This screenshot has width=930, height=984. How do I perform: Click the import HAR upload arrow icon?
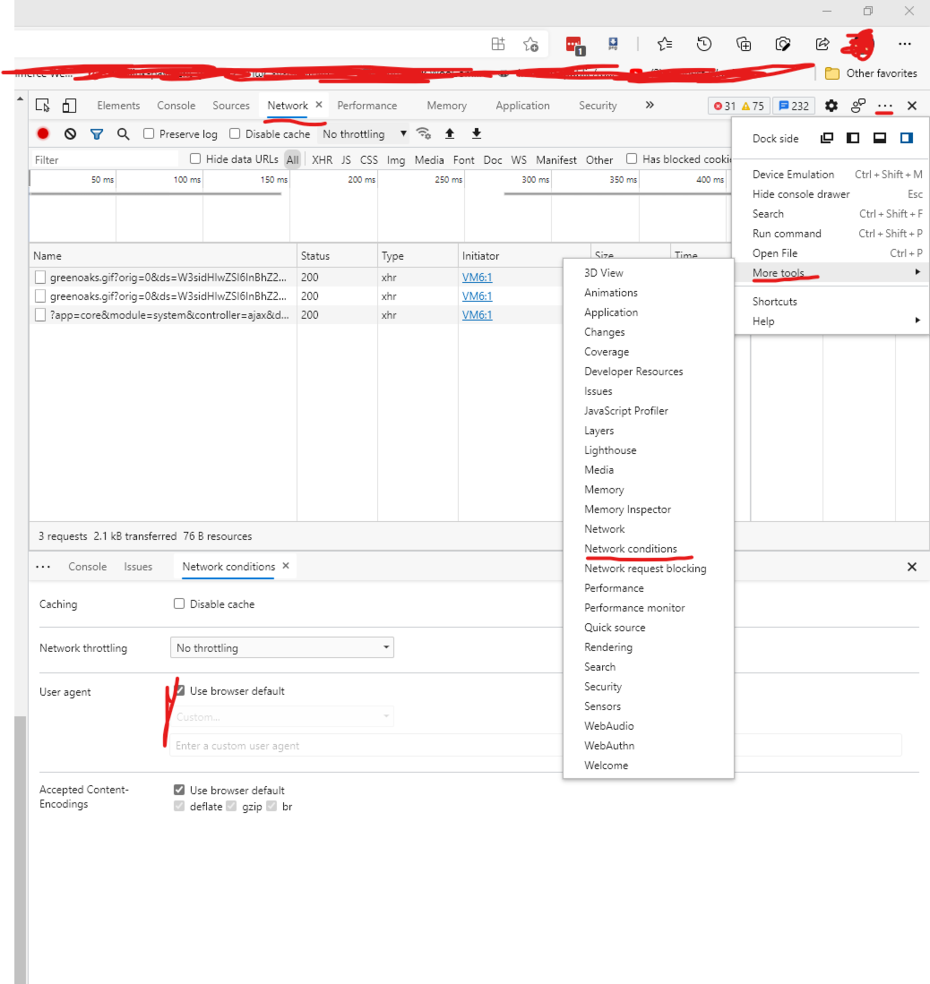coord(450,134)
